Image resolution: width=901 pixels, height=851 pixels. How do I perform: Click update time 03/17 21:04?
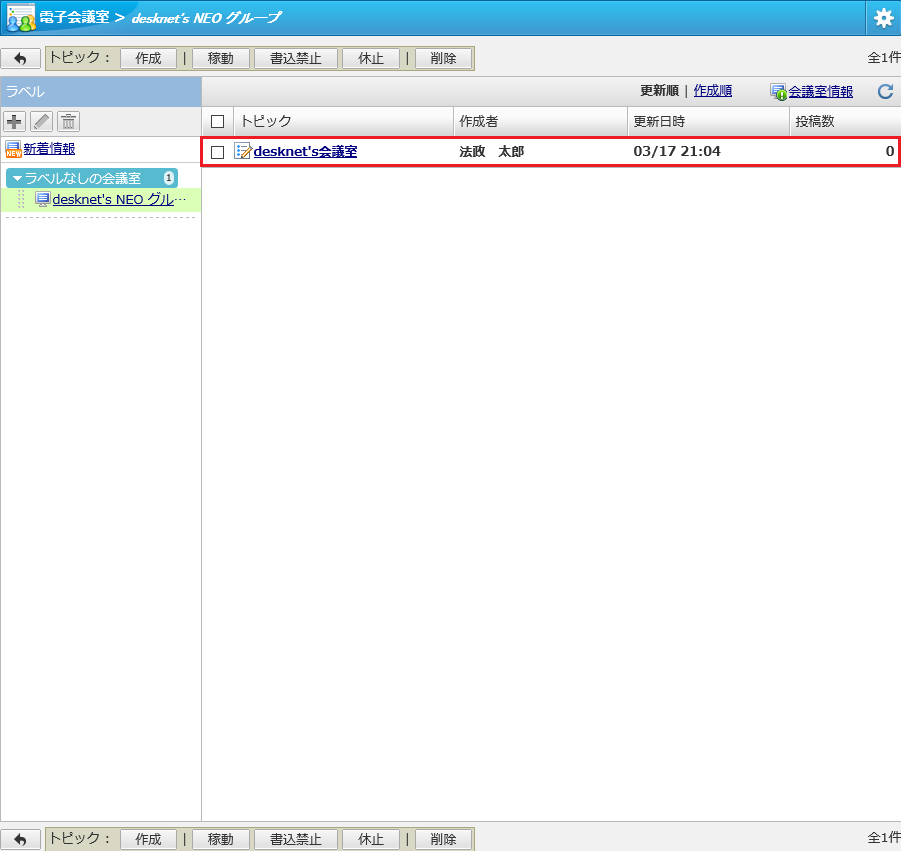click(677, 152)
